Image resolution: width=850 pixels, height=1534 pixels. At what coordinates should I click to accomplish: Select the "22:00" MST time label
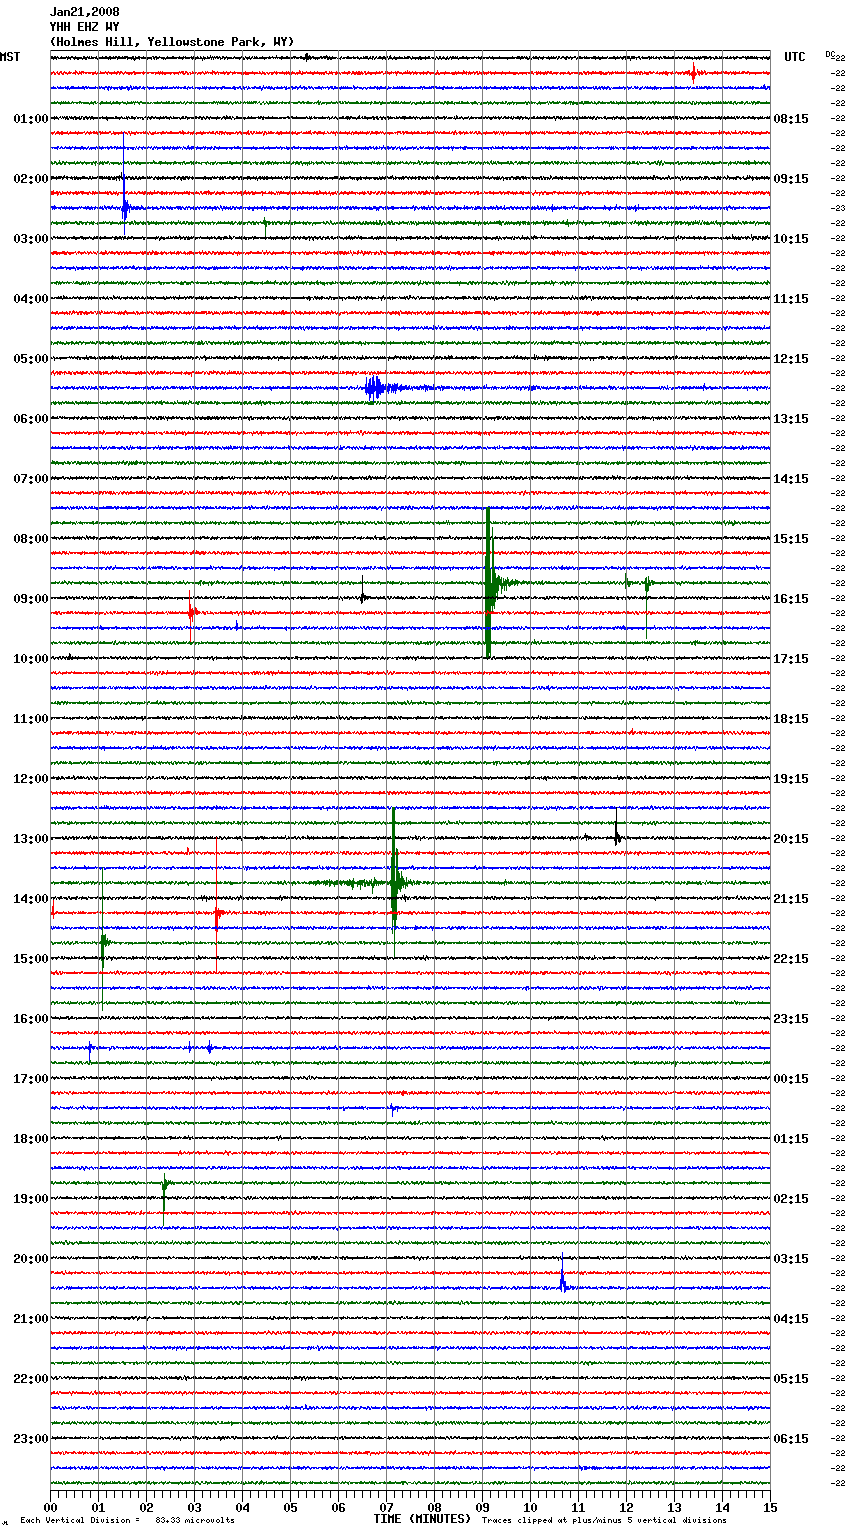31,1379
